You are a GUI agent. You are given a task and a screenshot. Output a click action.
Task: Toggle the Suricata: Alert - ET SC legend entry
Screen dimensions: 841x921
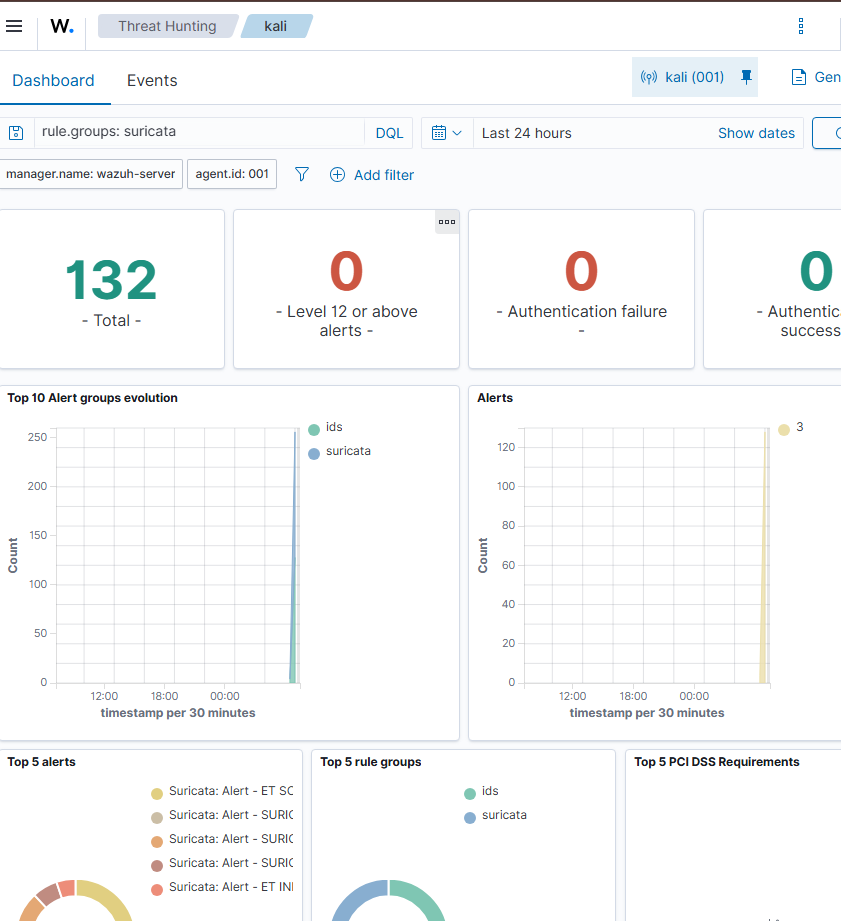coord(222,792)
